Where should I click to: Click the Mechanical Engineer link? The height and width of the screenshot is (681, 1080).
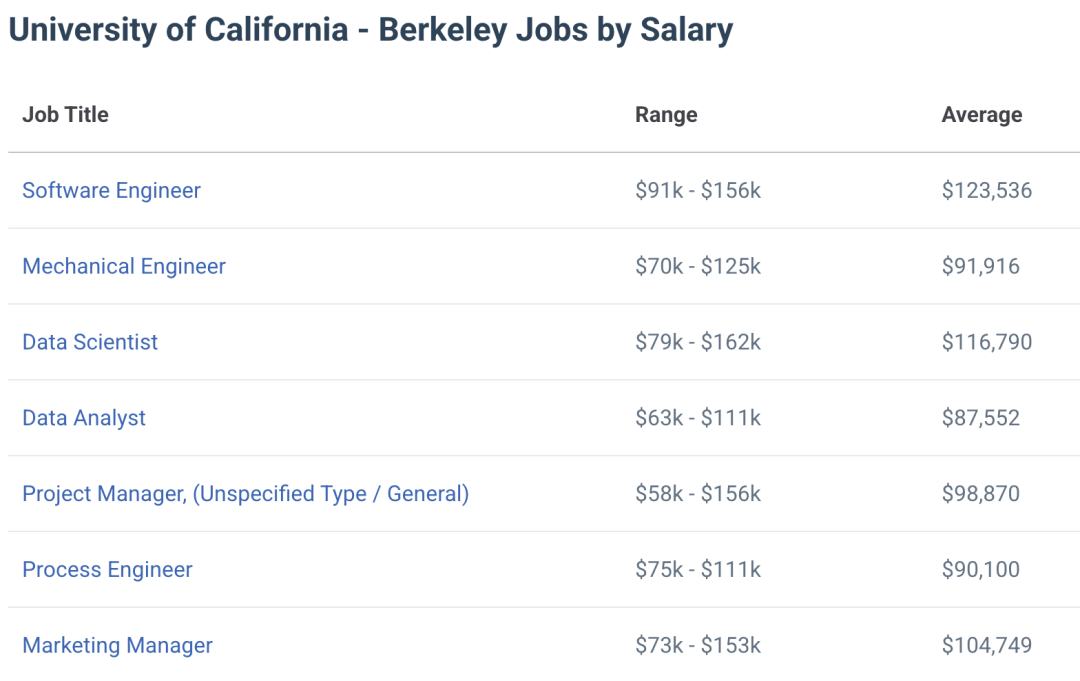coord(124,266)
